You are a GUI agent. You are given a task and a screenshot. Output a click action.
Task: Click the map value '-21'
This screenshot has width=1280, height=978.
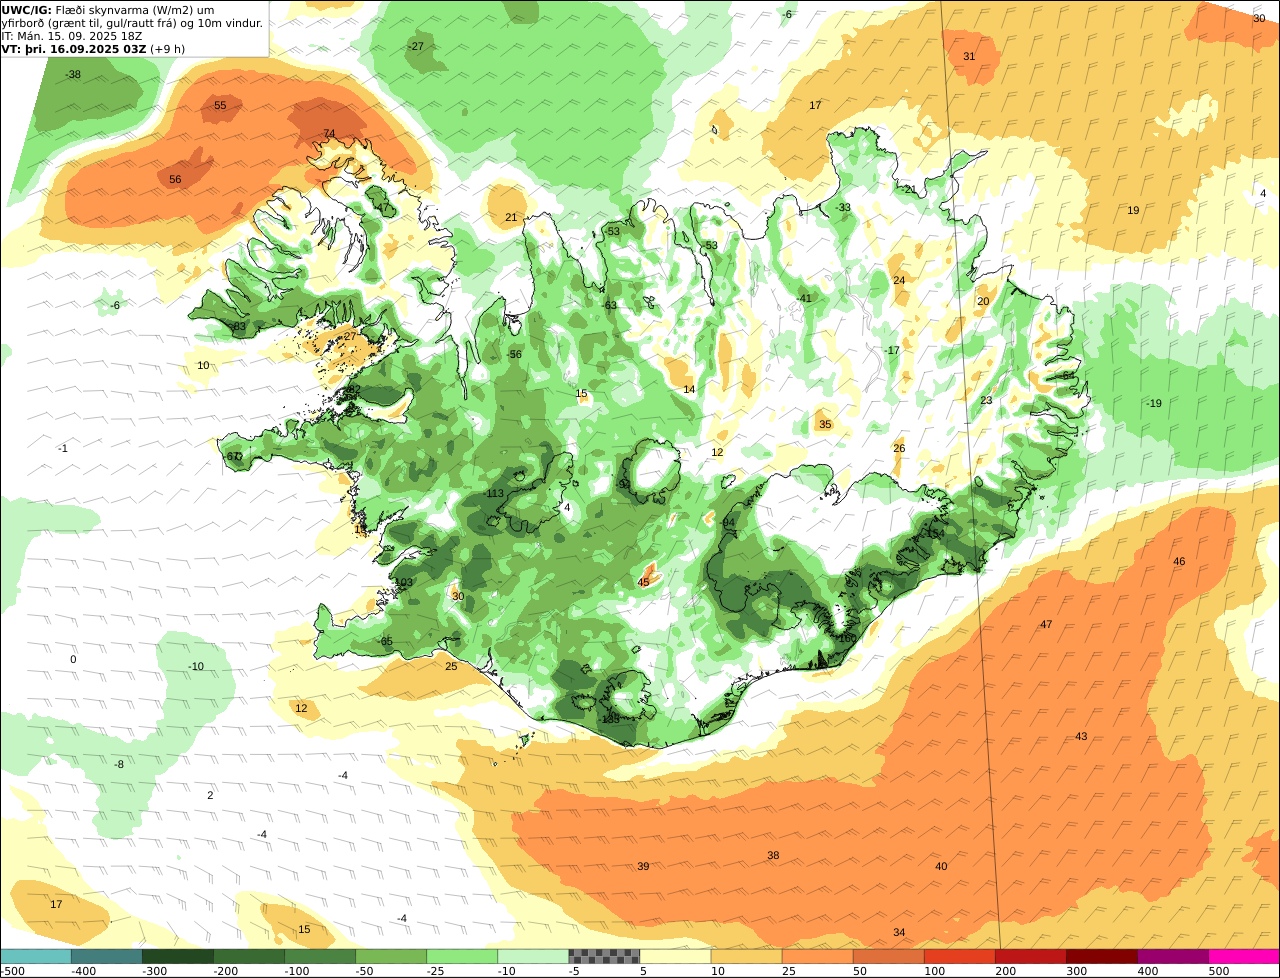point(908,190)
